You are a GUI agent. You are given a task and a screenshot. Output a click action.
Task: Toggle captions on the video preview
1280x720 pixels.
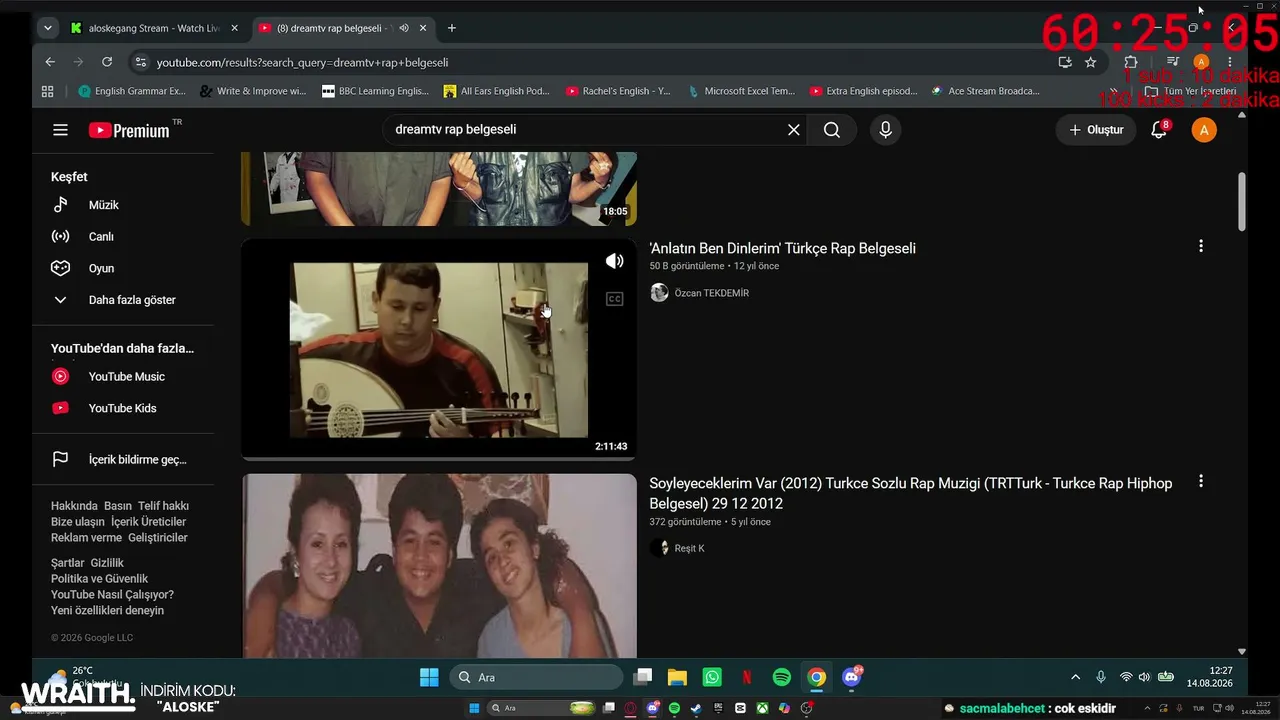tap(614, 299)
